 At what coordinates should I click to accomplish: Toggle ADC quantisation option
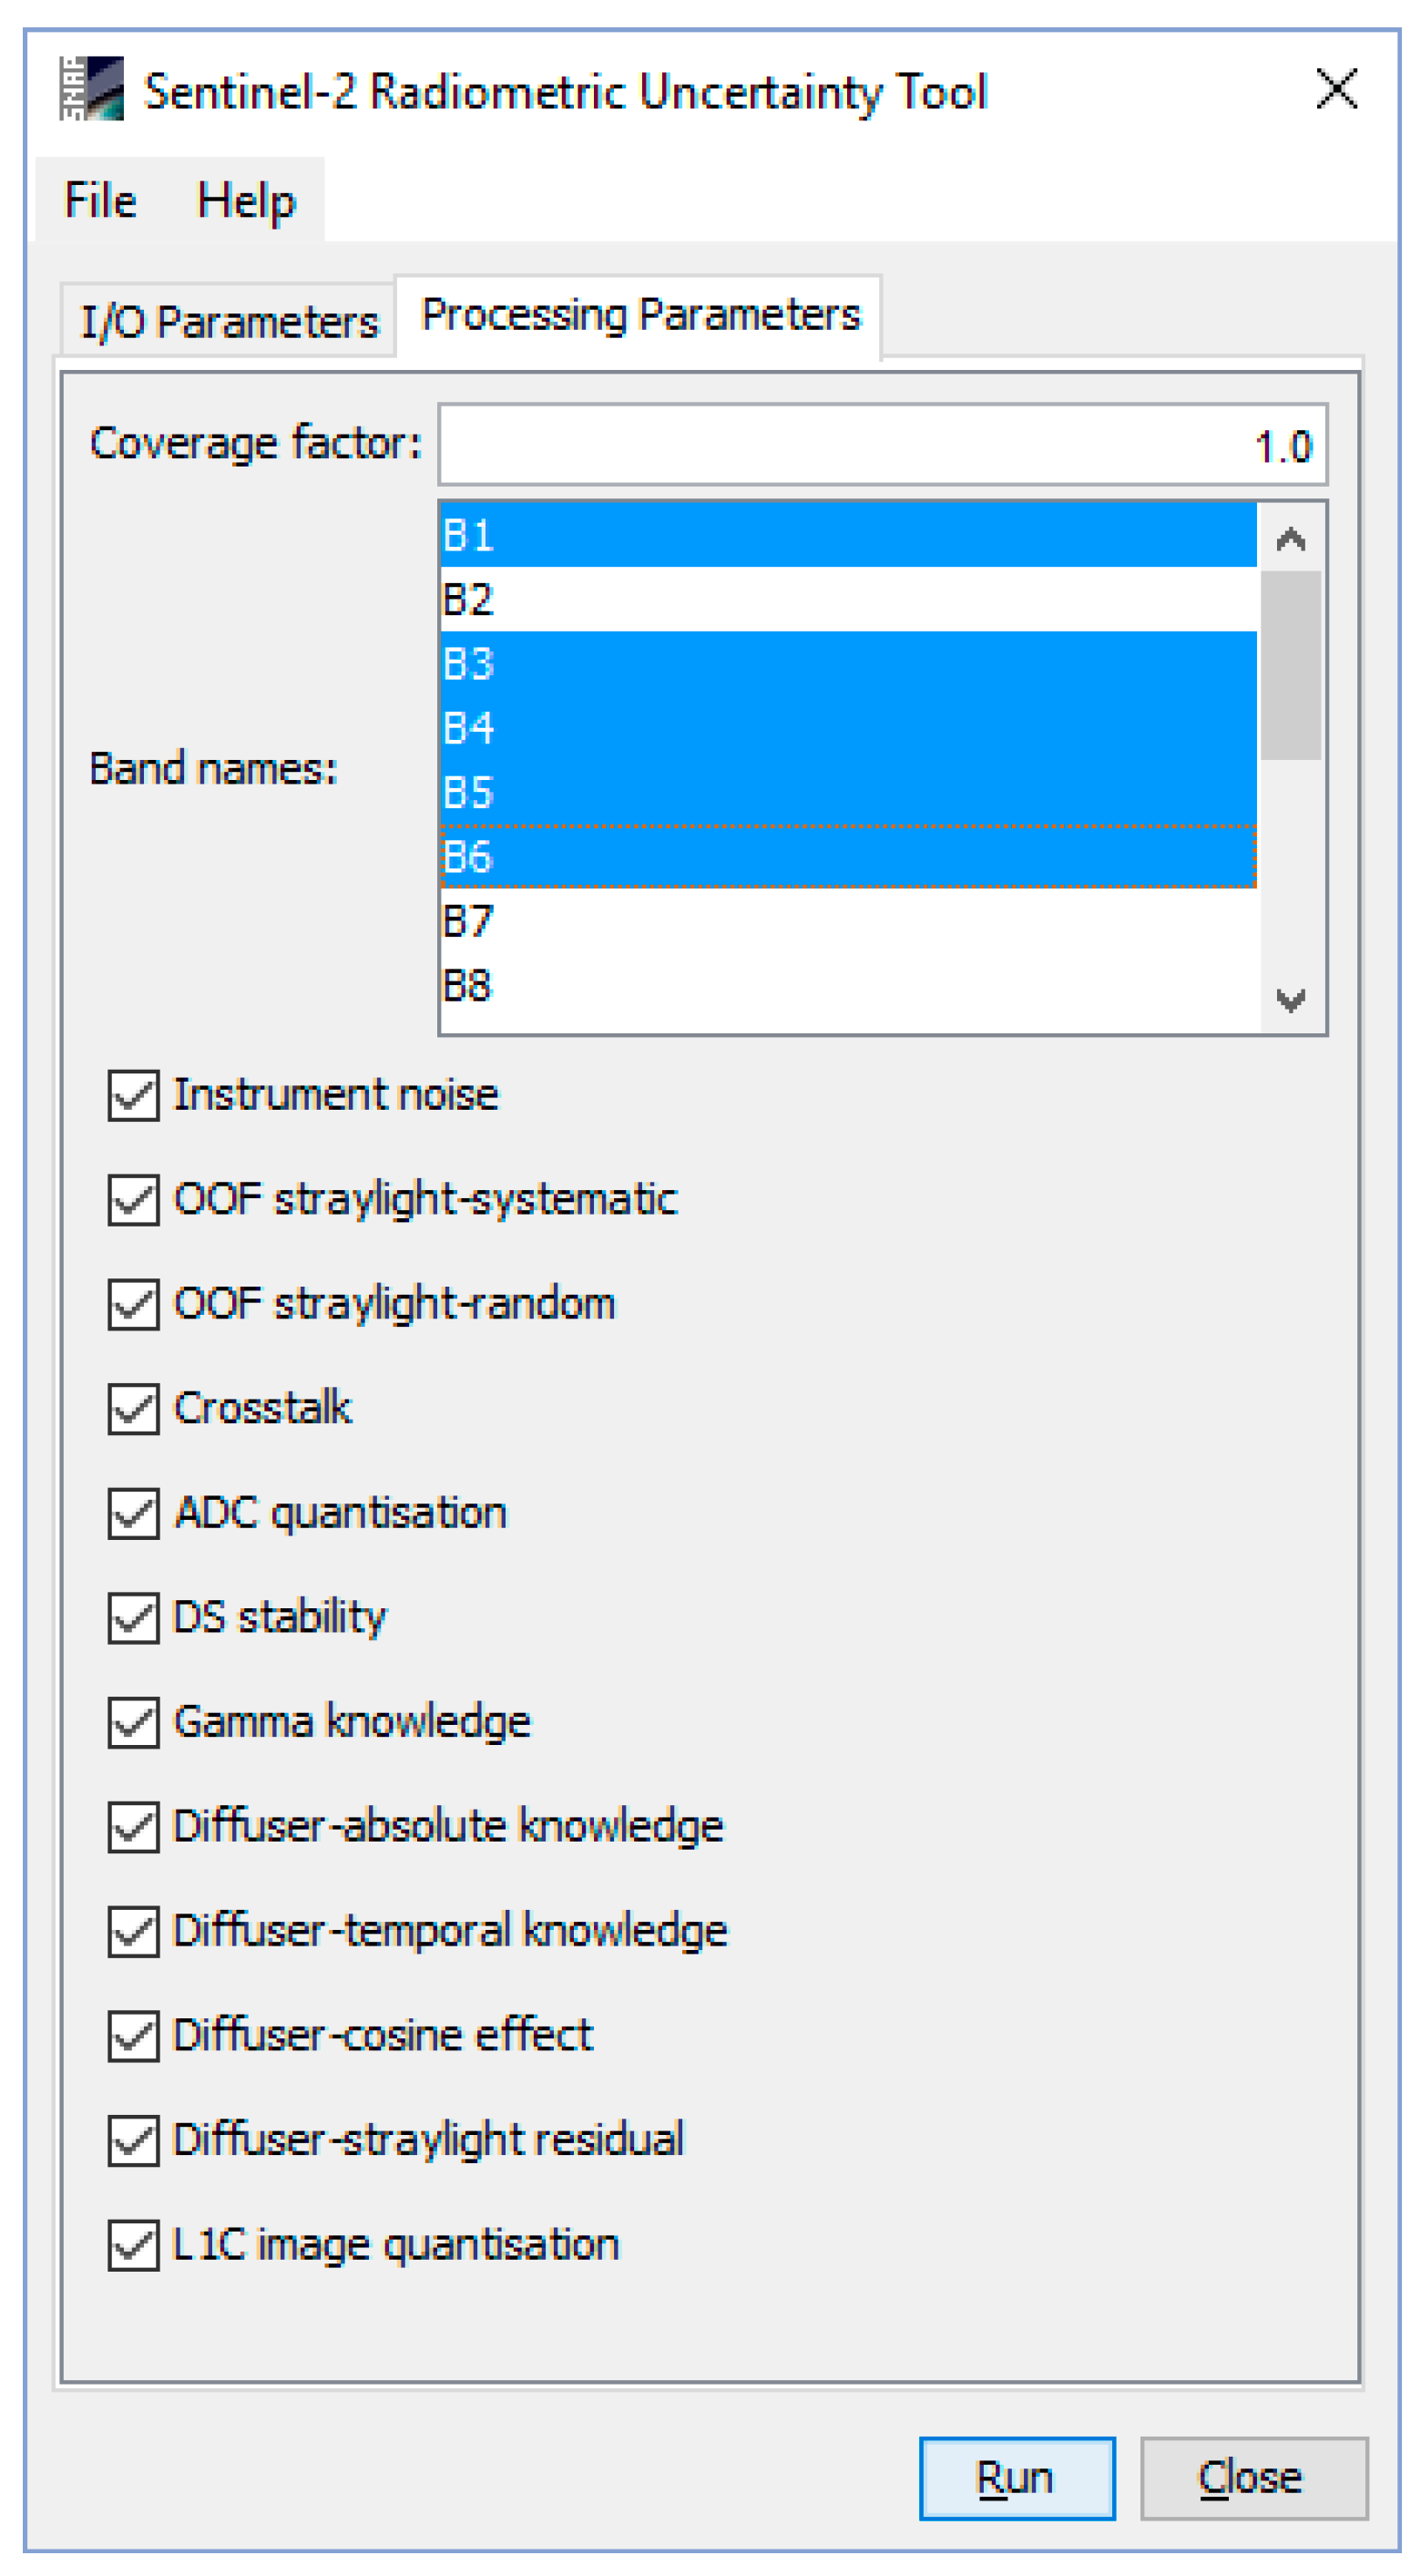[133, 1513]
